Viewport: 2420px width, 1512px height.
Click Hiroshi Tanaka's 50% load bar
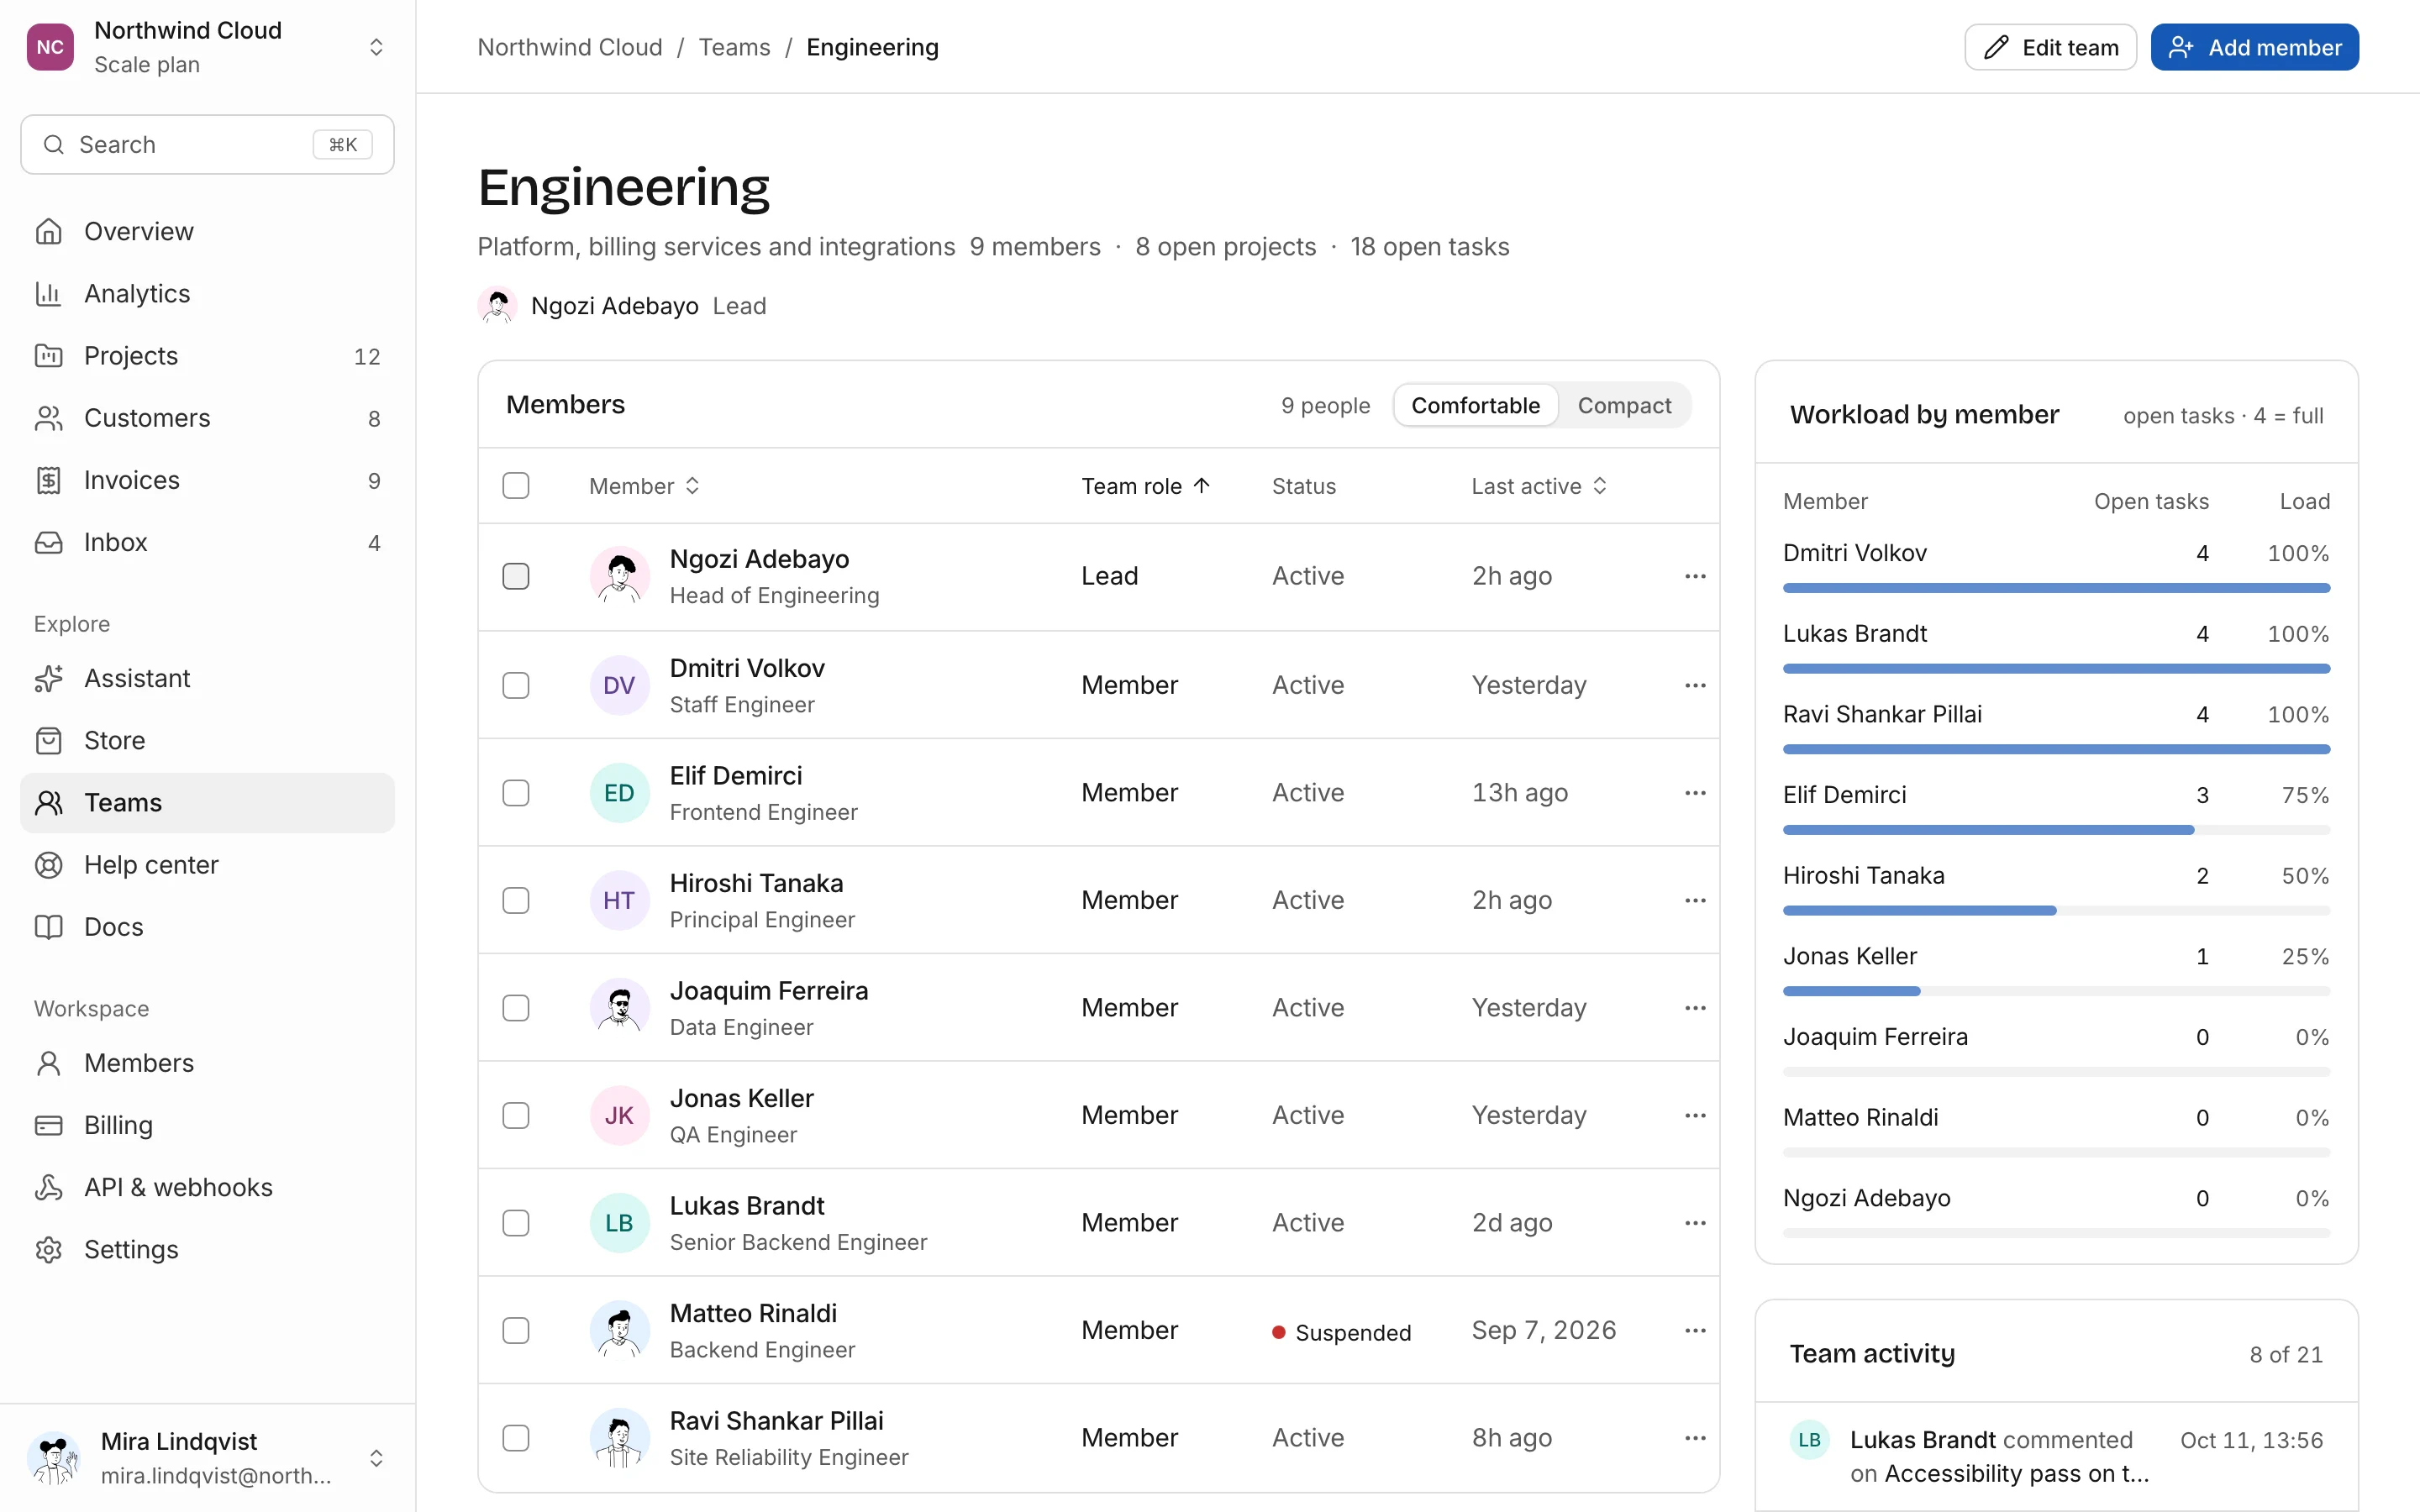point(2056,910)
